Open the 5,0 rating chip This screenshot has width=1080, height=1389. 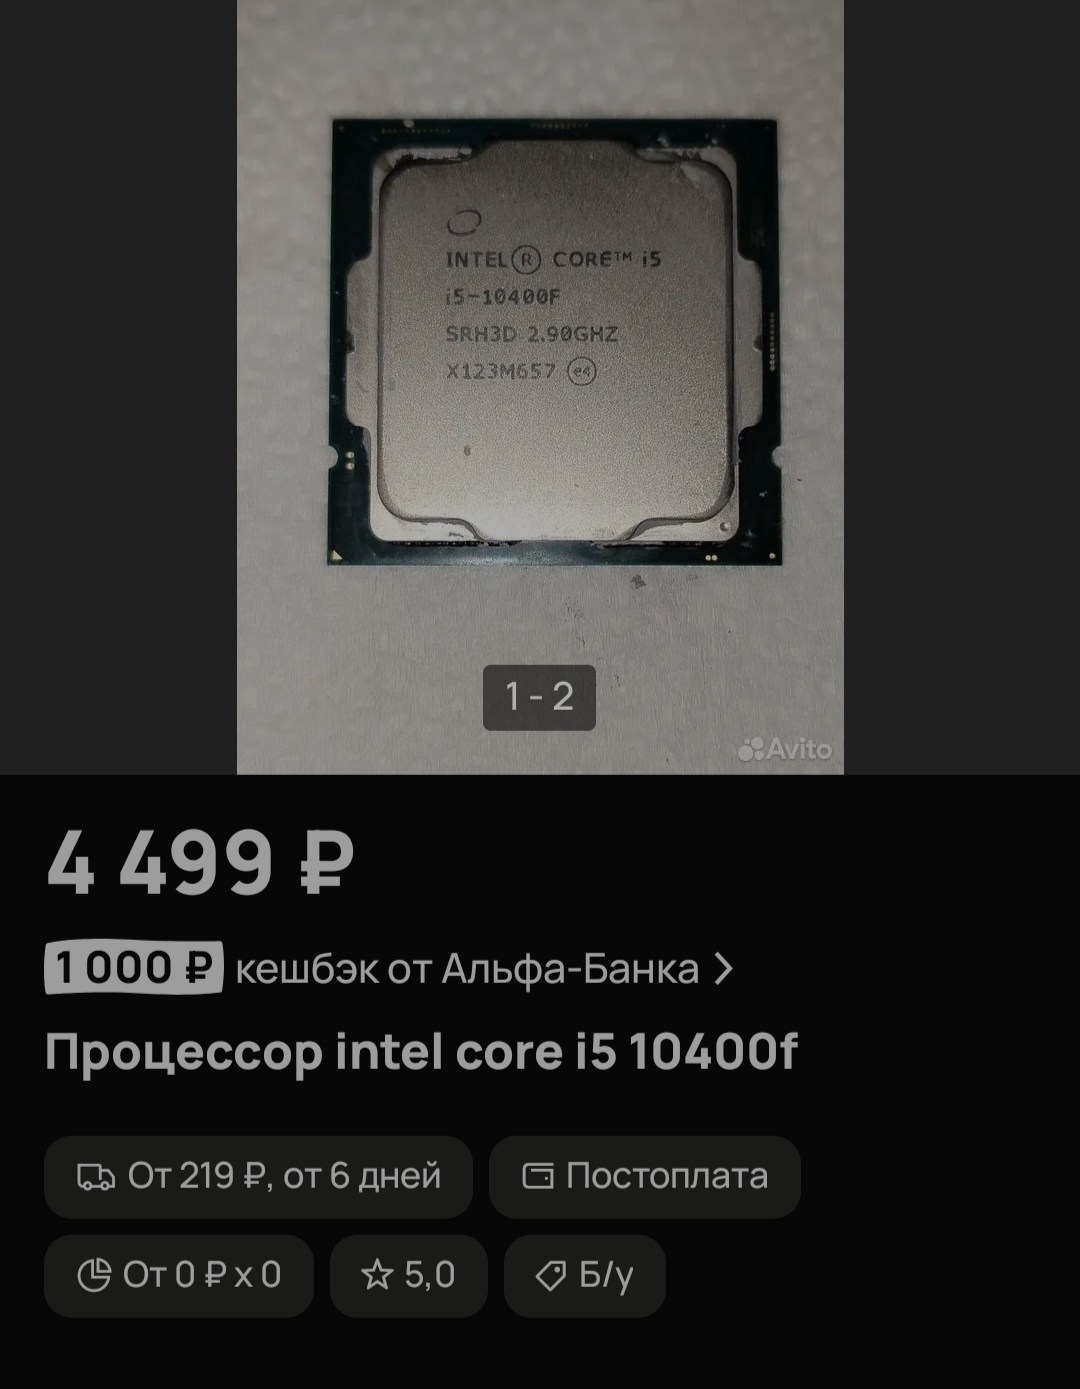tap(409, 1275)
